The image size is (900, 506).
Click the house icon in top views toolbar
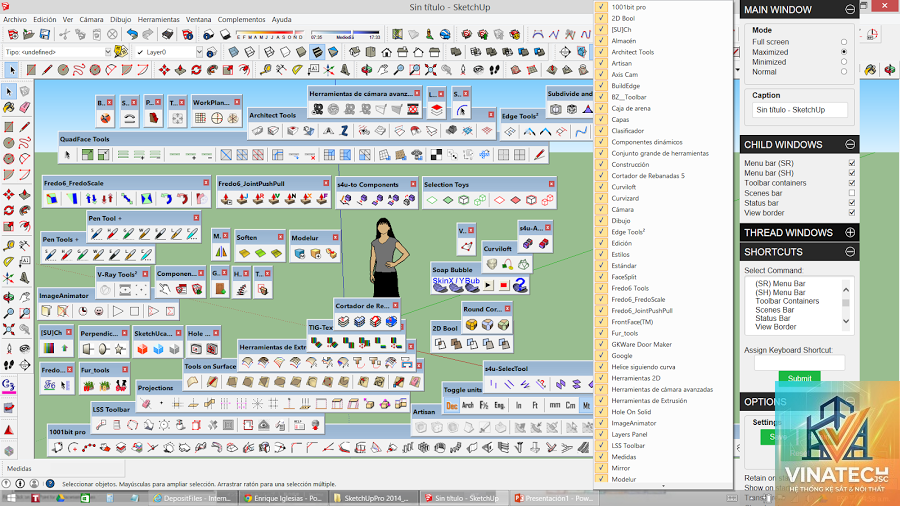point(386,52)
